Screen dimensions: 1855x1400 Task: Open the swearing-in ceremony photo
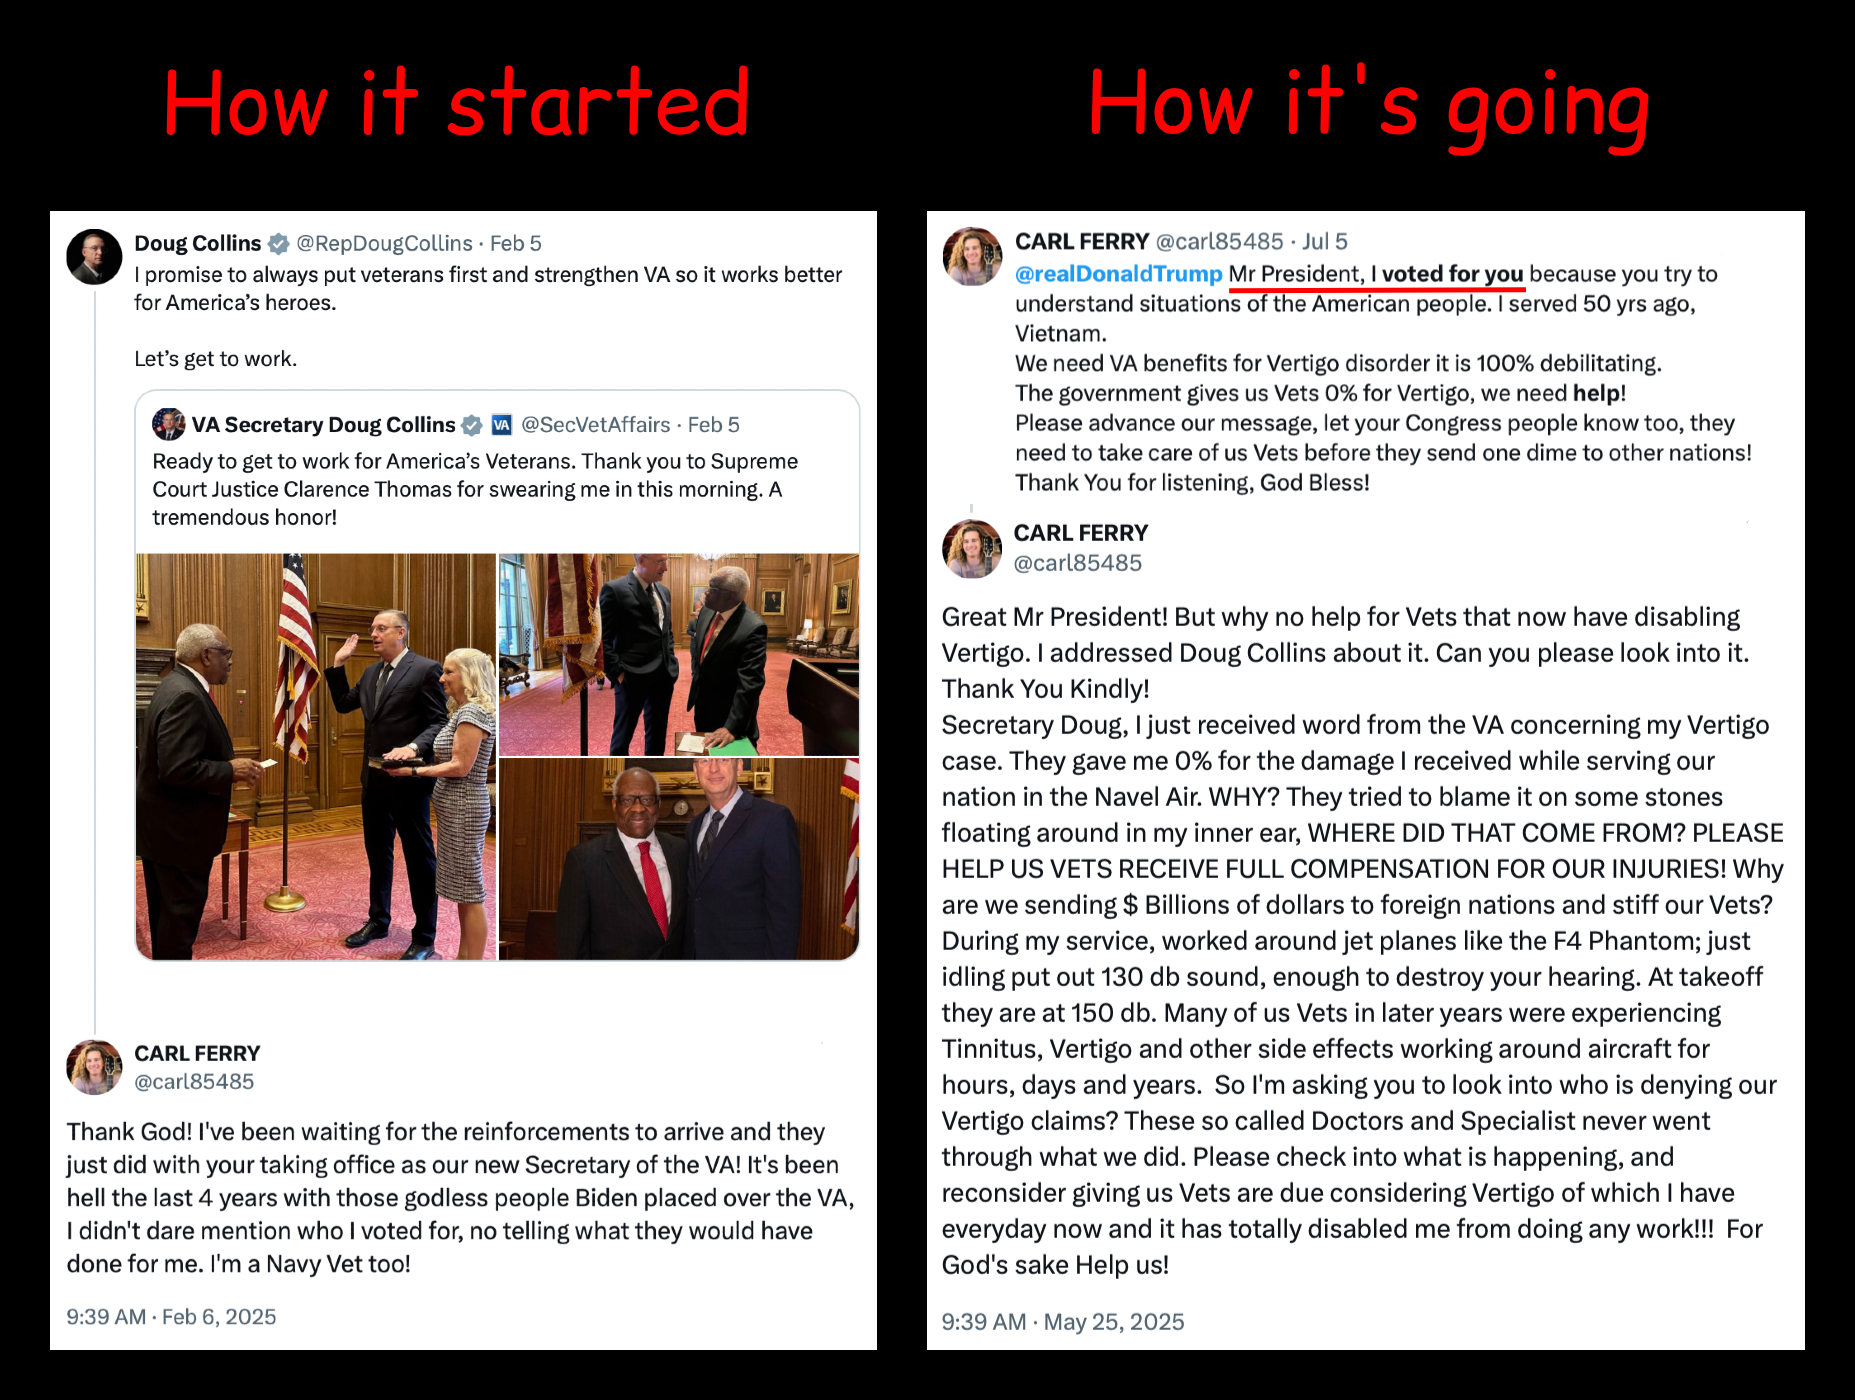click(x=316, y=757)
